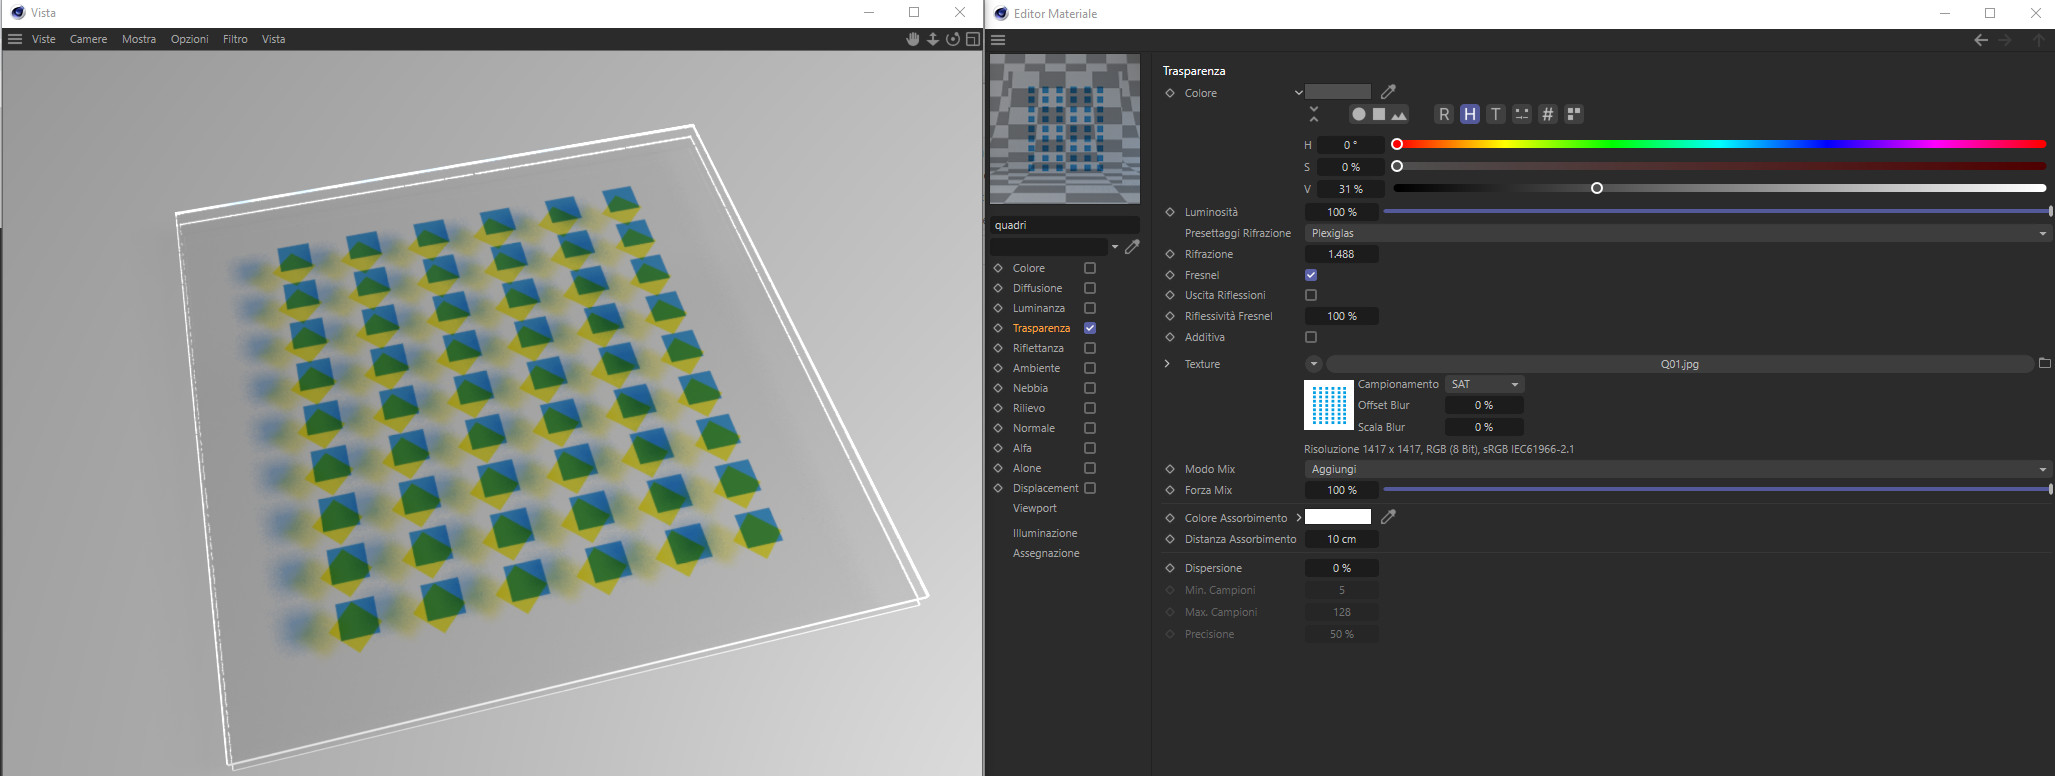Click the white Colore Assorbimento swatch
2055x776 pixels.
(1338, 517)
